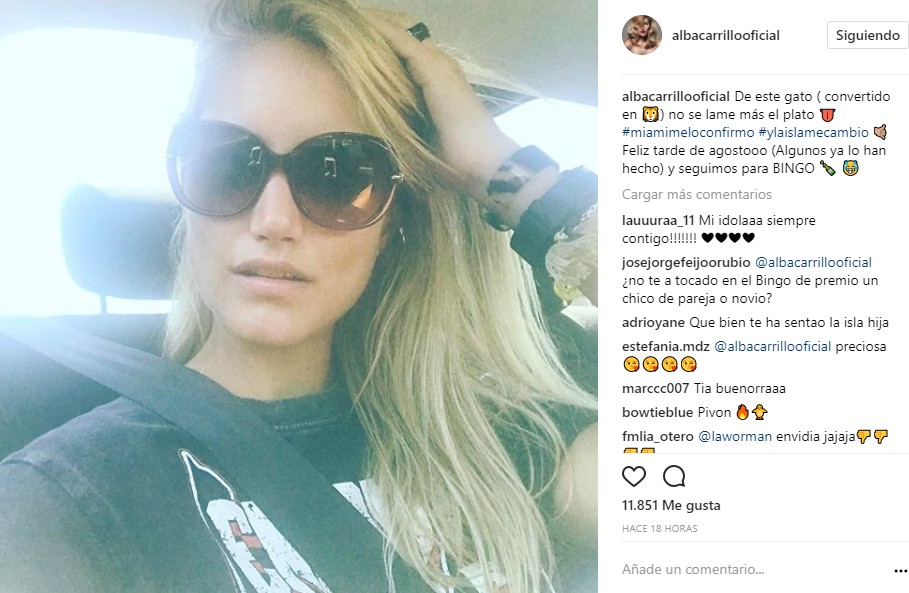Click the comment speech bubble icon

click(x=674, y=476)
